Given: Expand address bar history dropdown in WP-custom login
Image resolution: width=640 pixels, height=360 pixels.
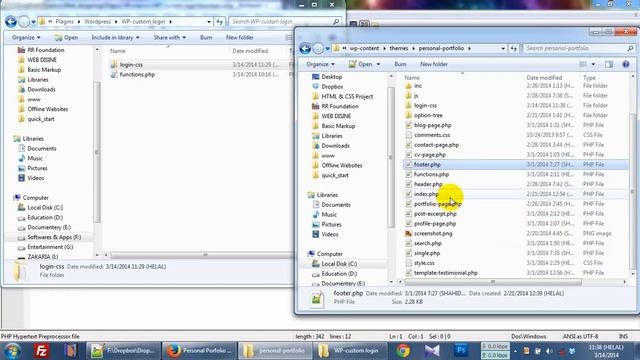Looking at the screenshot, I should click(x=209, y=21).
